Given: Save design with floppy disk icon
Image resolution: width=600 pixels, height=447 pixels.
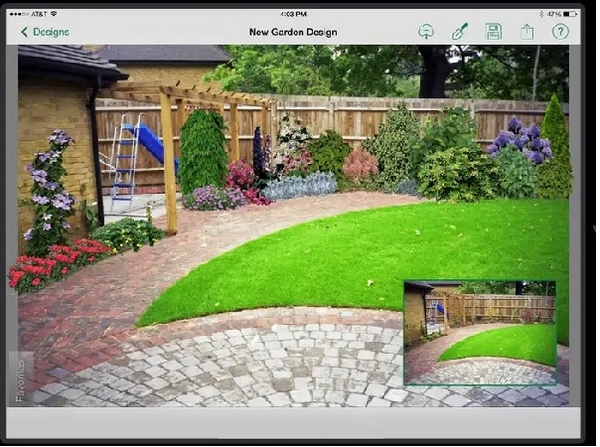Looking at the screenshot, I should (x=494, y=32).
